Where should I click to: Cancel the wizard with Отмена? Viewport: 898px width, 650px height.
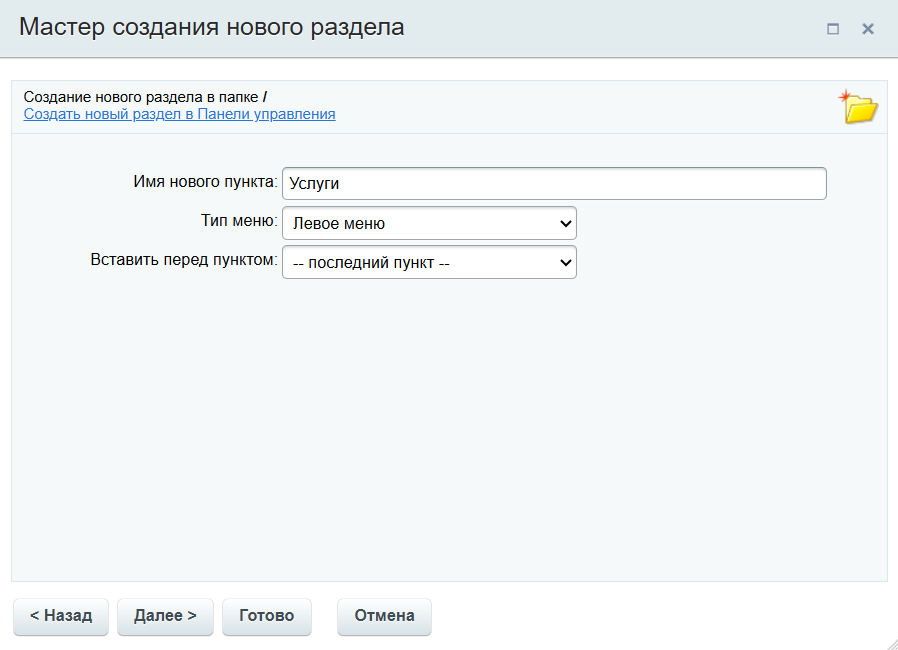click(x=384, y=616)
